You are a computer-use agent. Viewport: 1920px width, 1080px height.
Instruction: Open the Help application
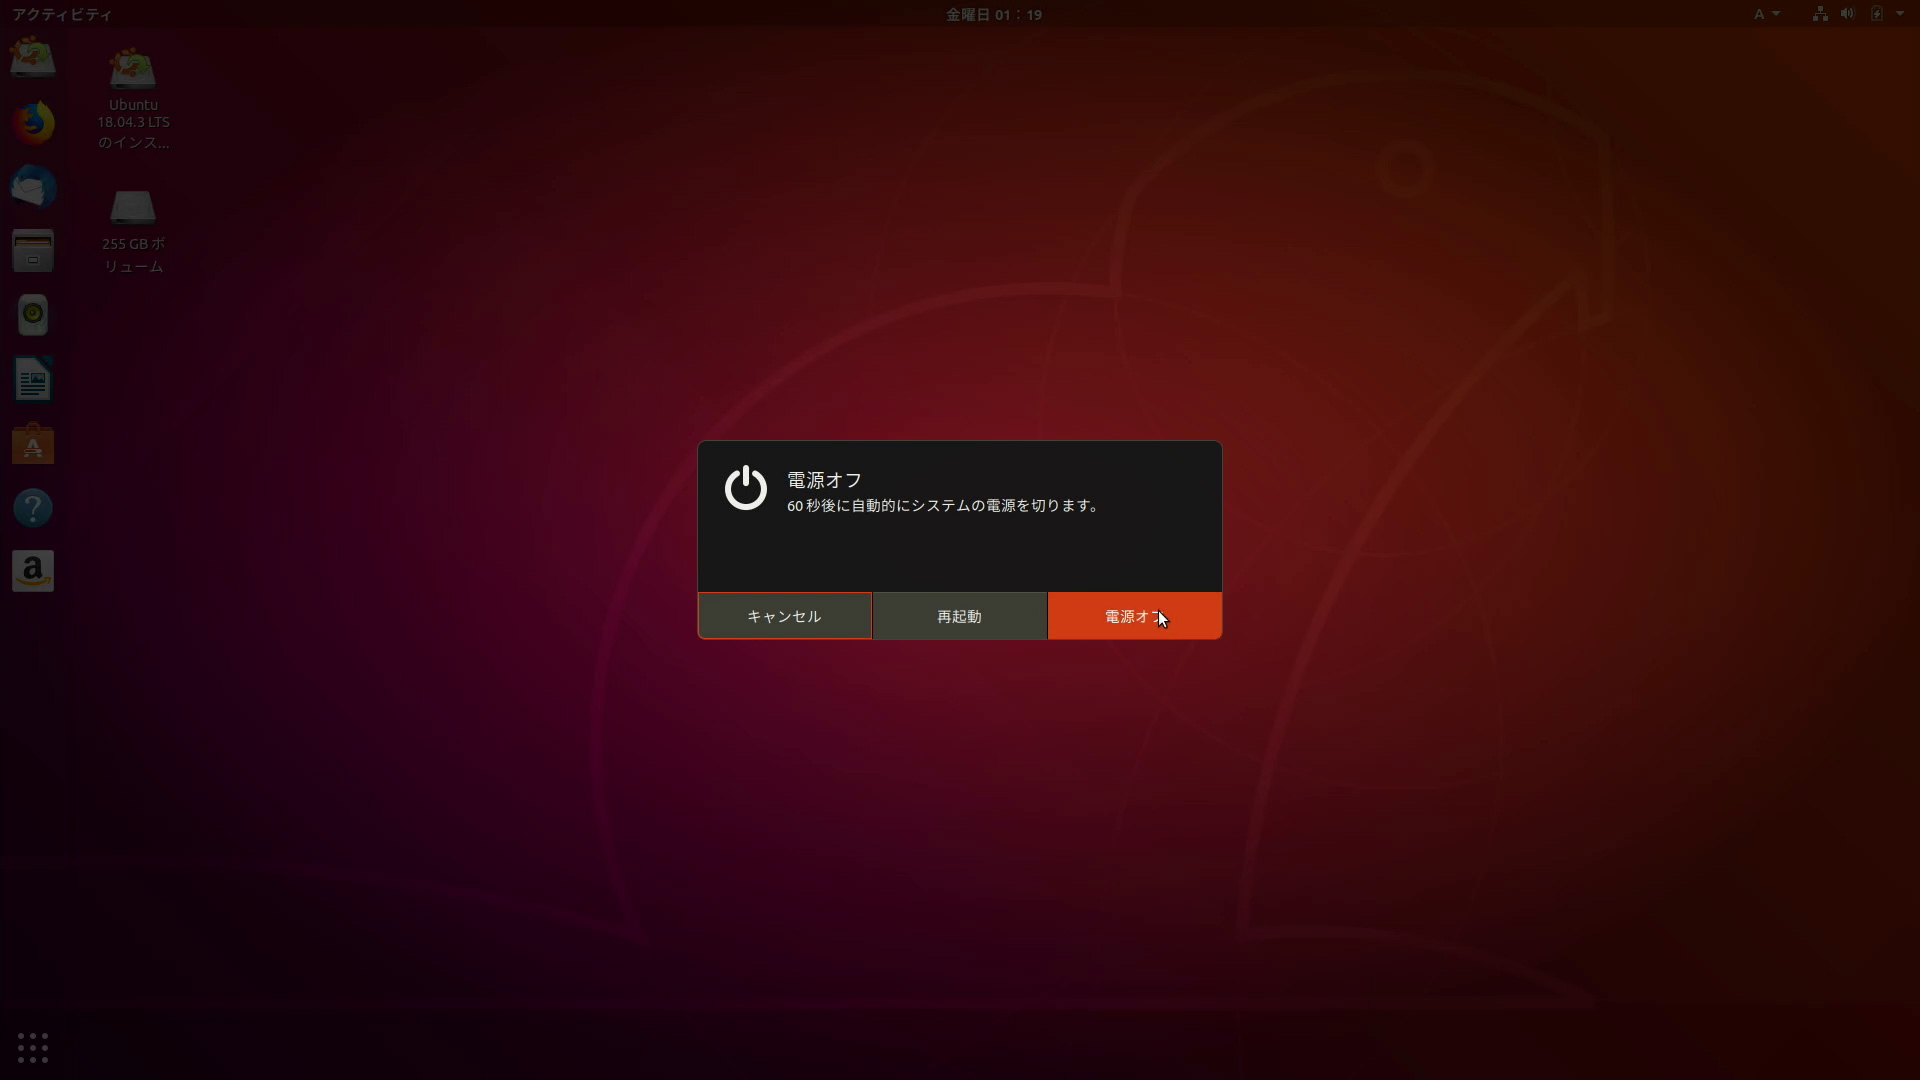tap(33, 508)
